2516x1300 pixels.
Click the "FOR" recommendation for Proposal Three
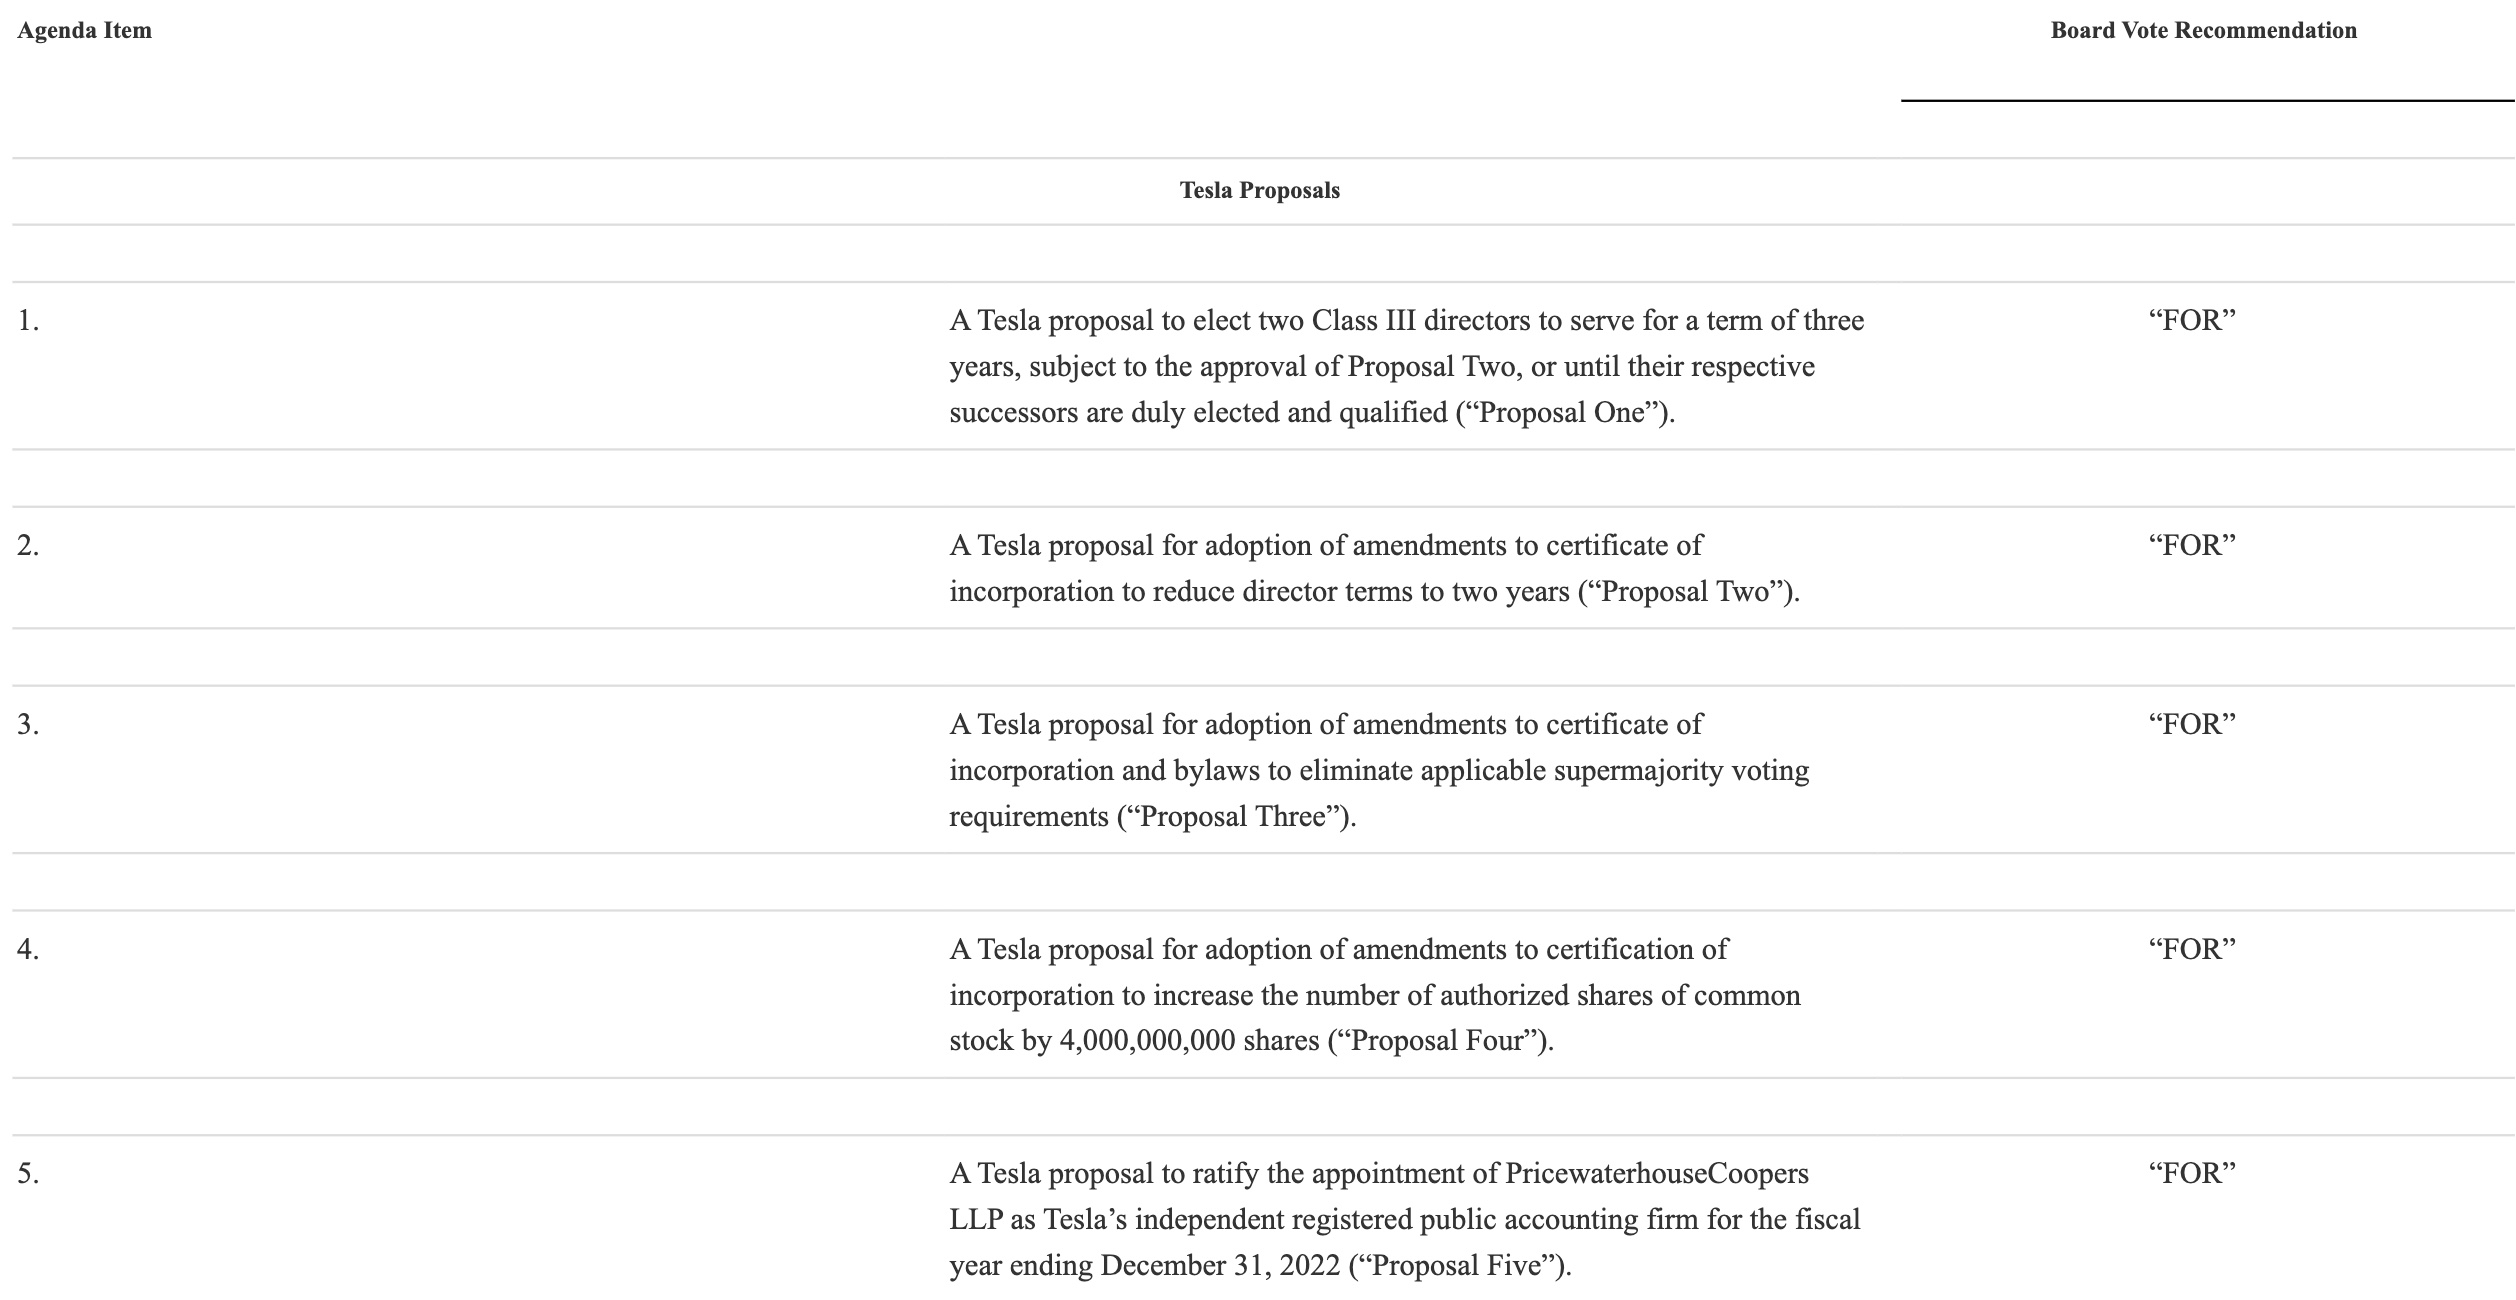2192,725
